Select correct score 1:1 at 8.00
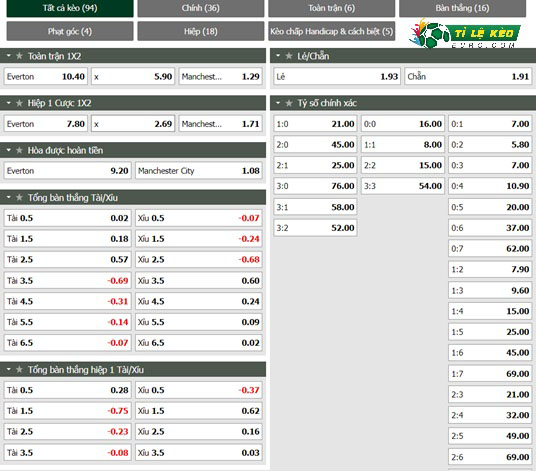 tap(403, 145)
